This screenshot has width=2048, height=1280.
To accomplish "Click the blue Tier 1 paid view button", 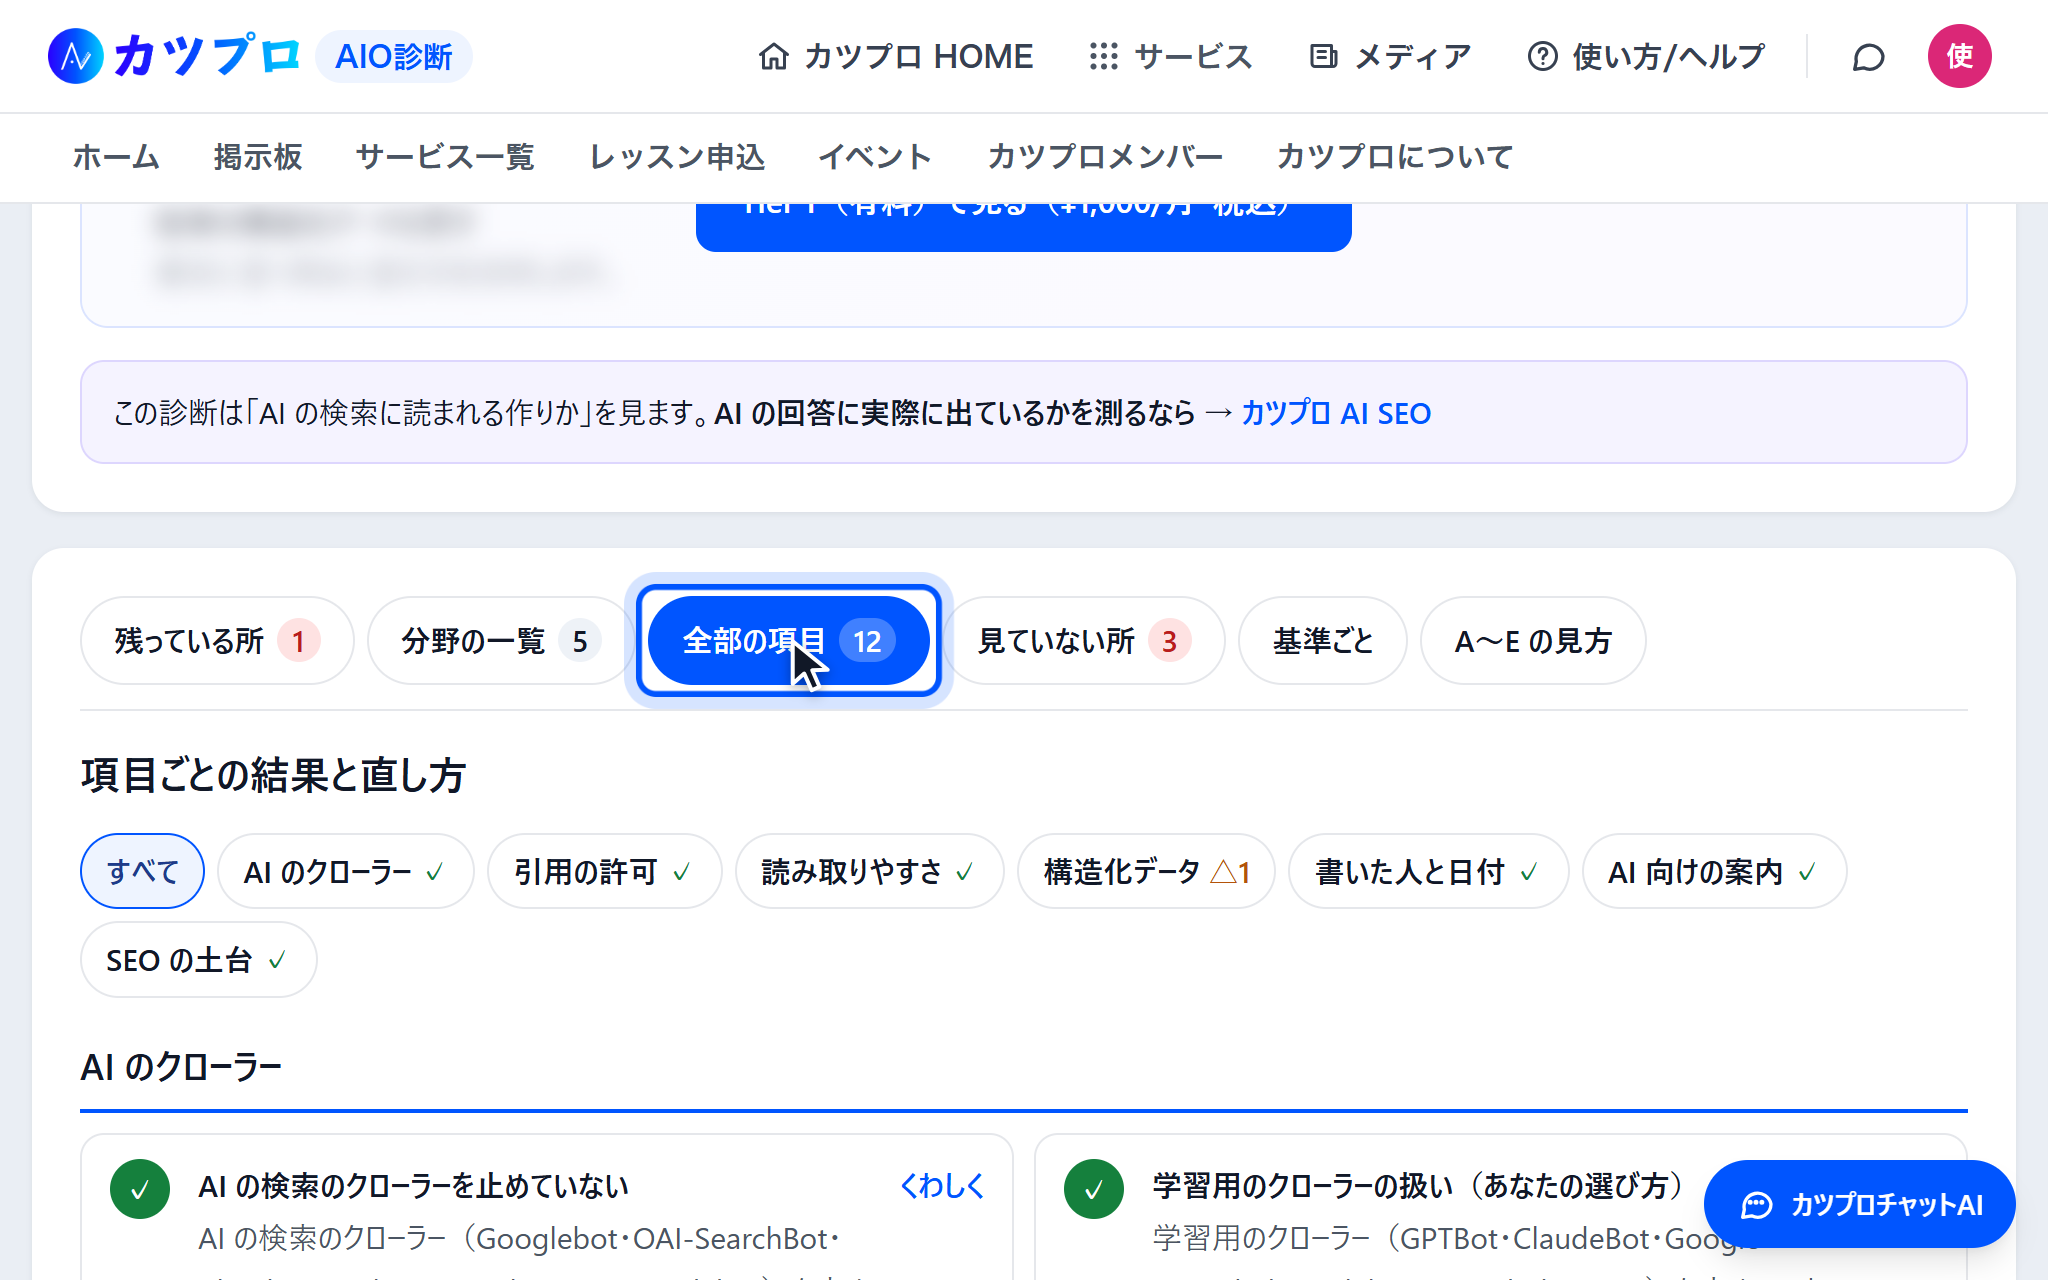I will pos(1023,226).
